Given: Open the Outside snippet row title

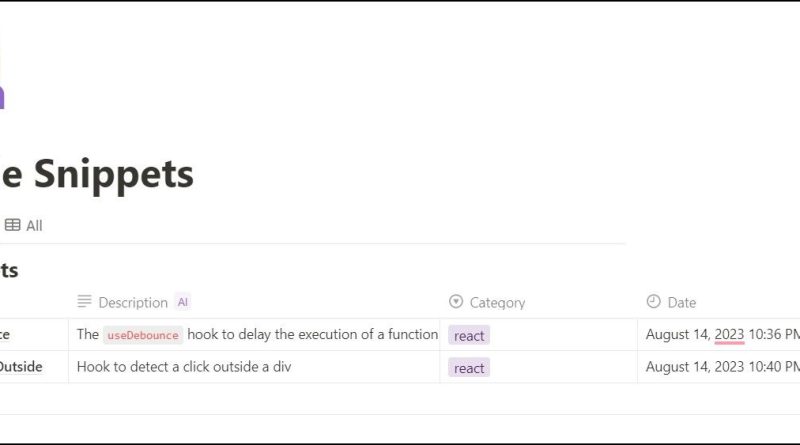Looking at the screenshot, I should 21,366.
